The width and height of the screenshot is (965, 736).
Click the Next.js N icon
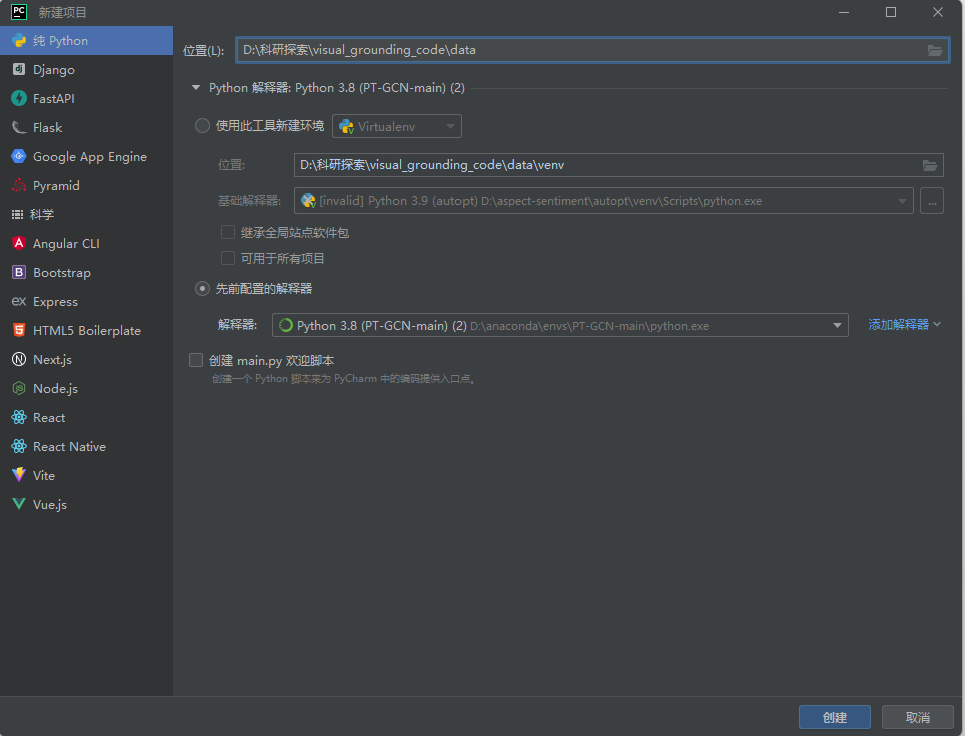19,359
